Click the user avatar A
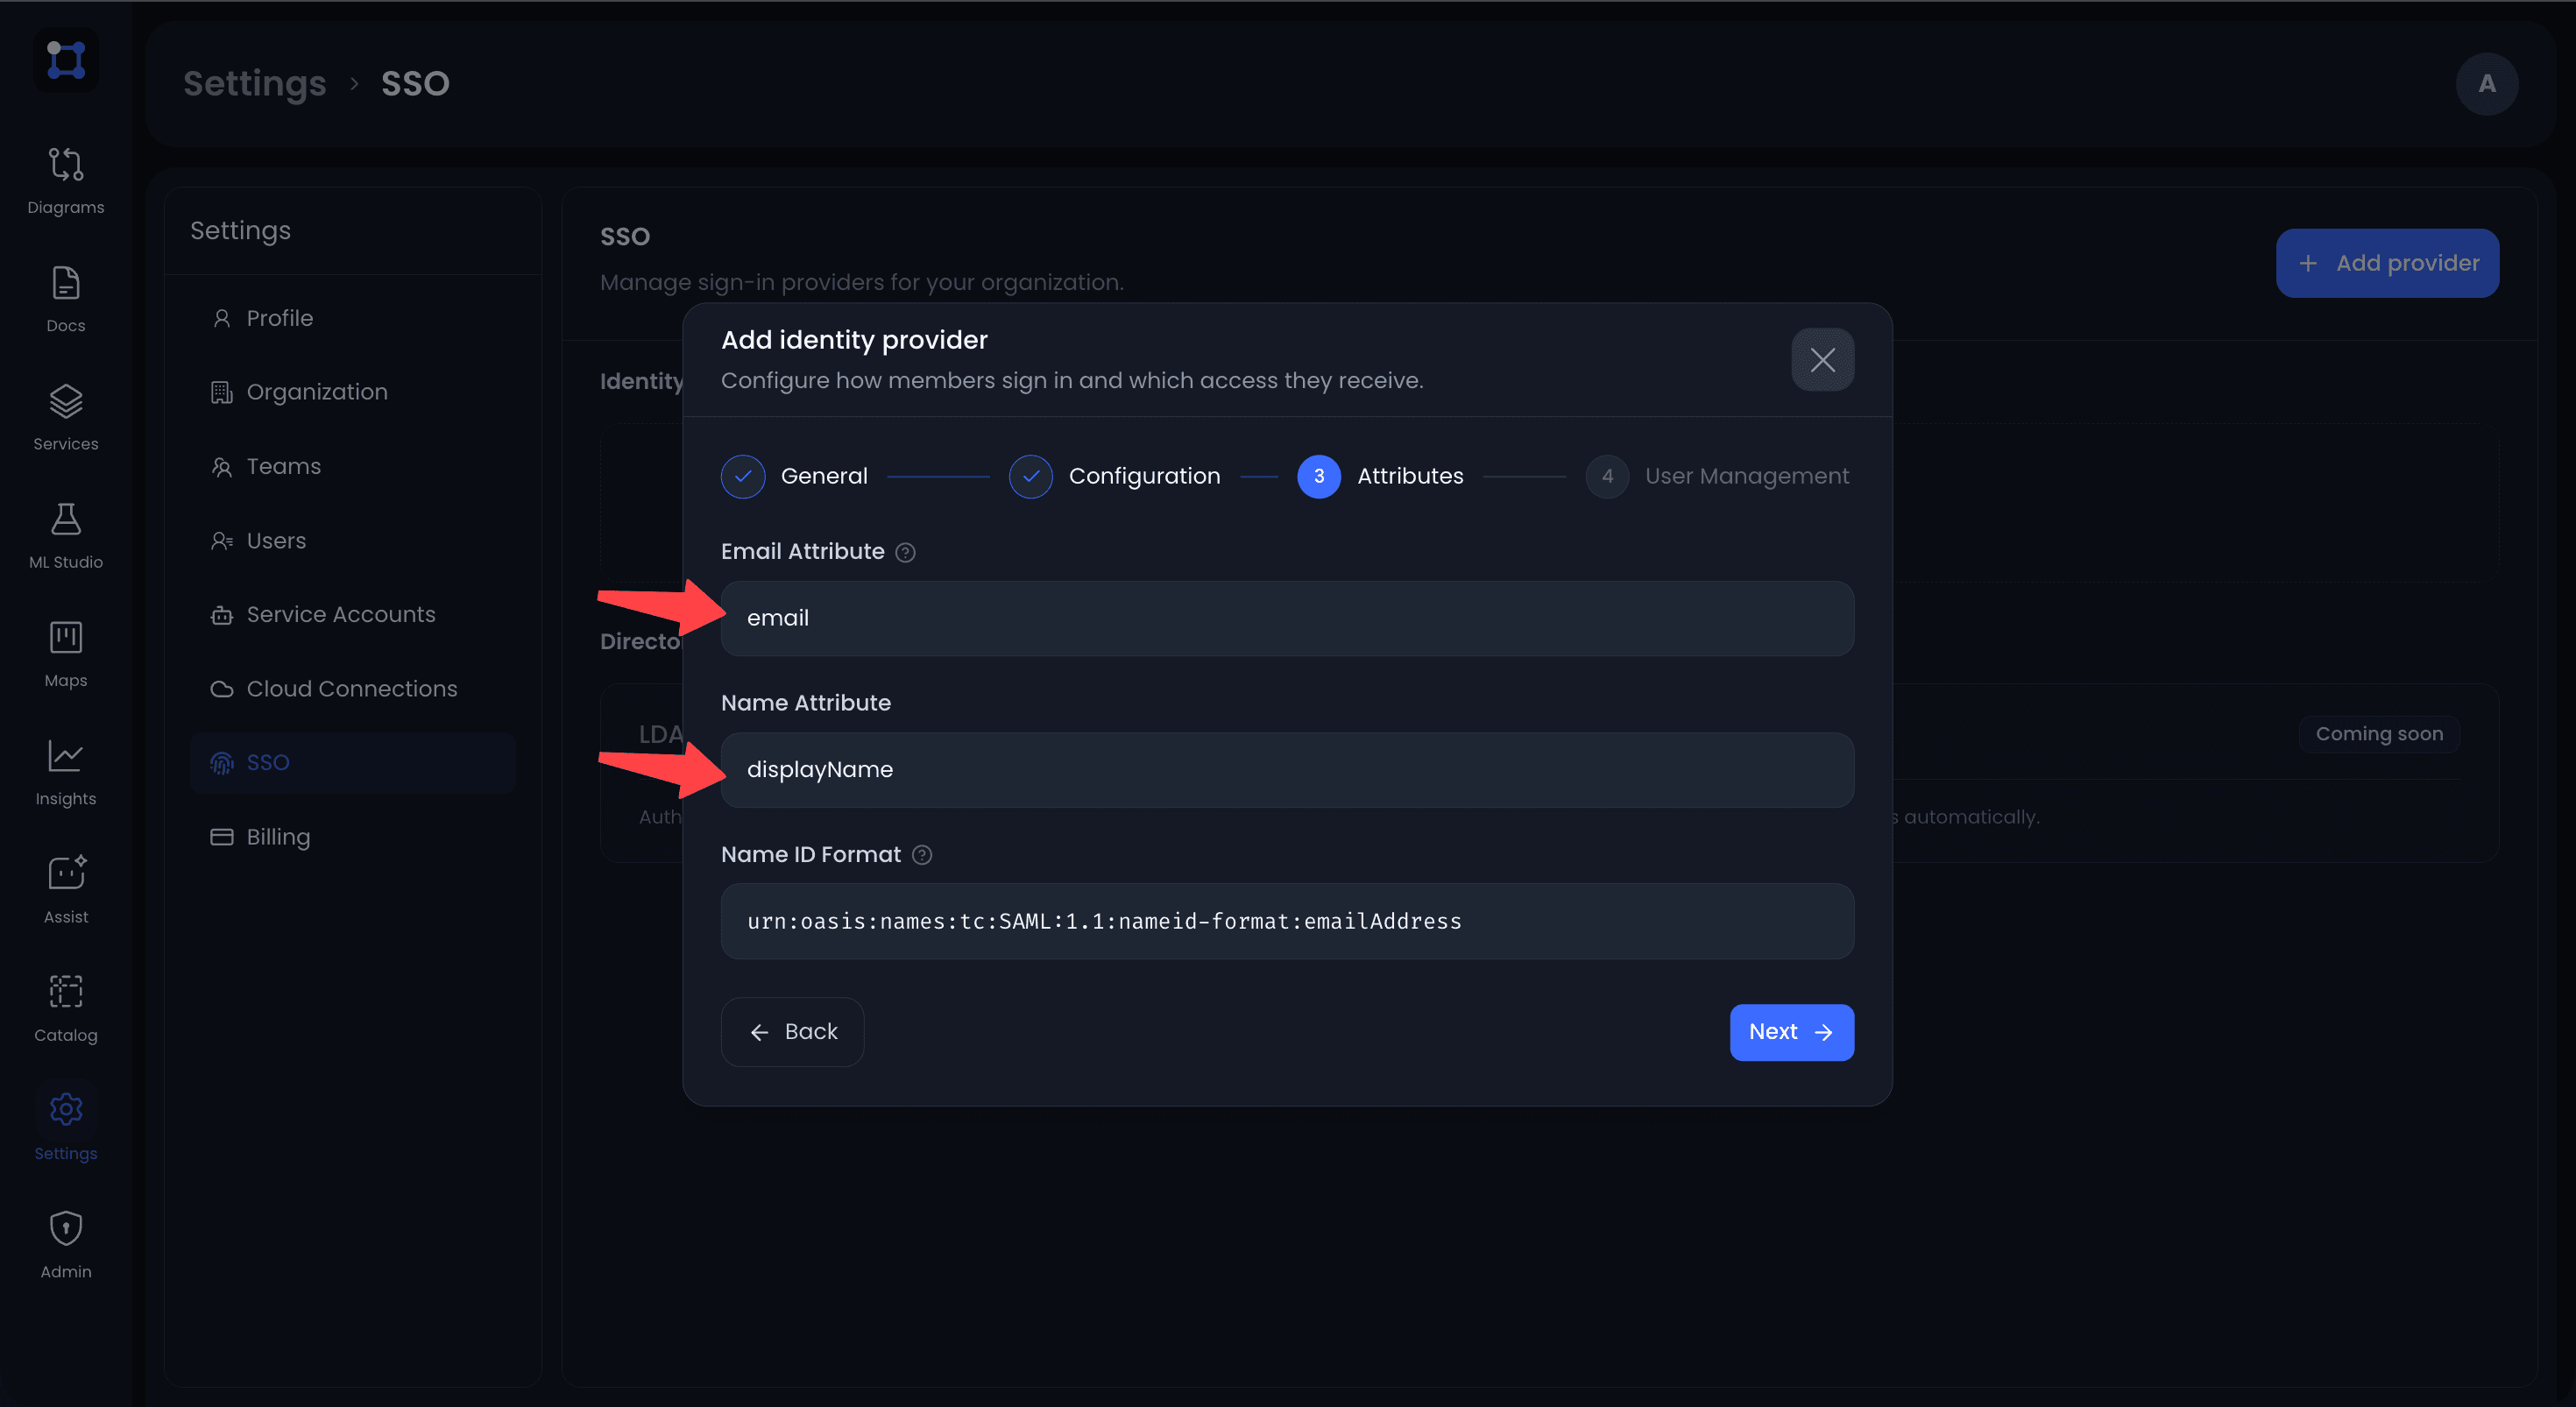The width and height of the screenshot is (2576, 1407). pyautogui.click(x=2486, y=84)
